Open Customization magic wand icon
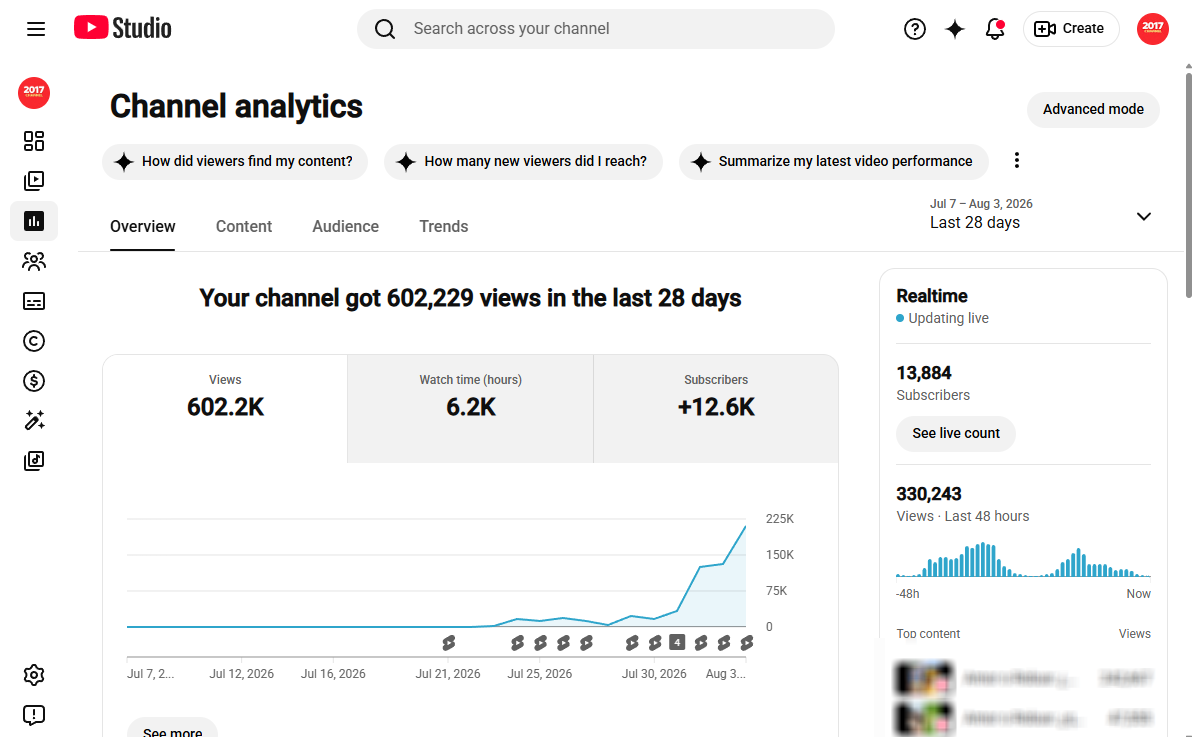This screenshot has height=737, width=1192. pyautogui.click(x=33, y=421)
